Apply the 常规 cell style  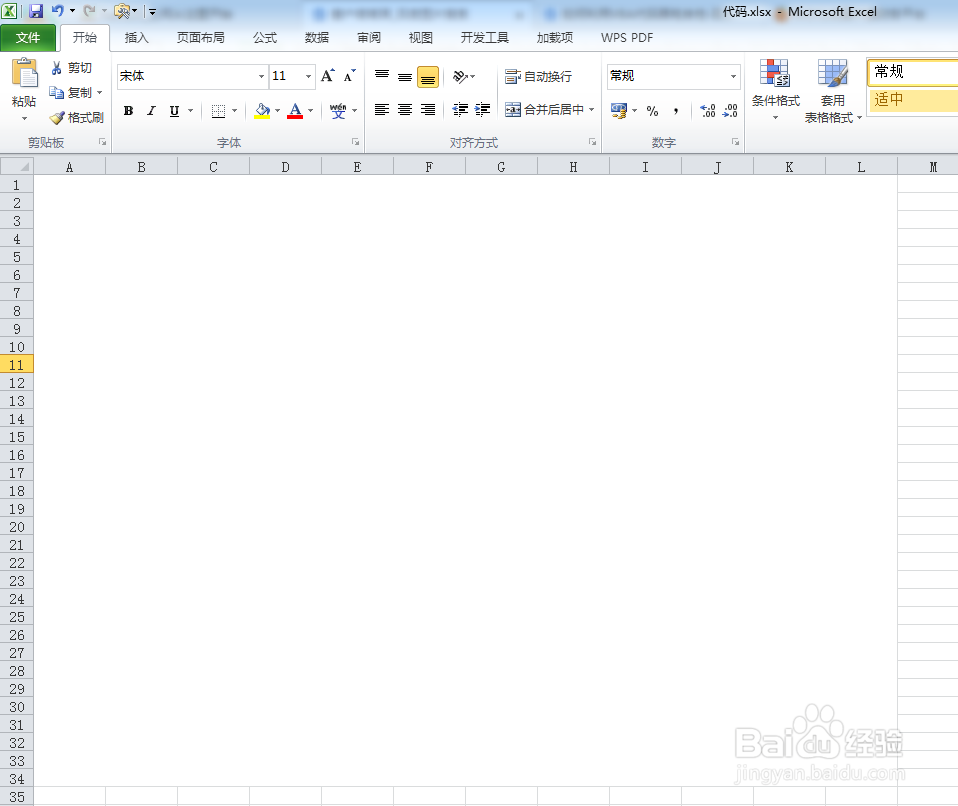tap(913, 72)
